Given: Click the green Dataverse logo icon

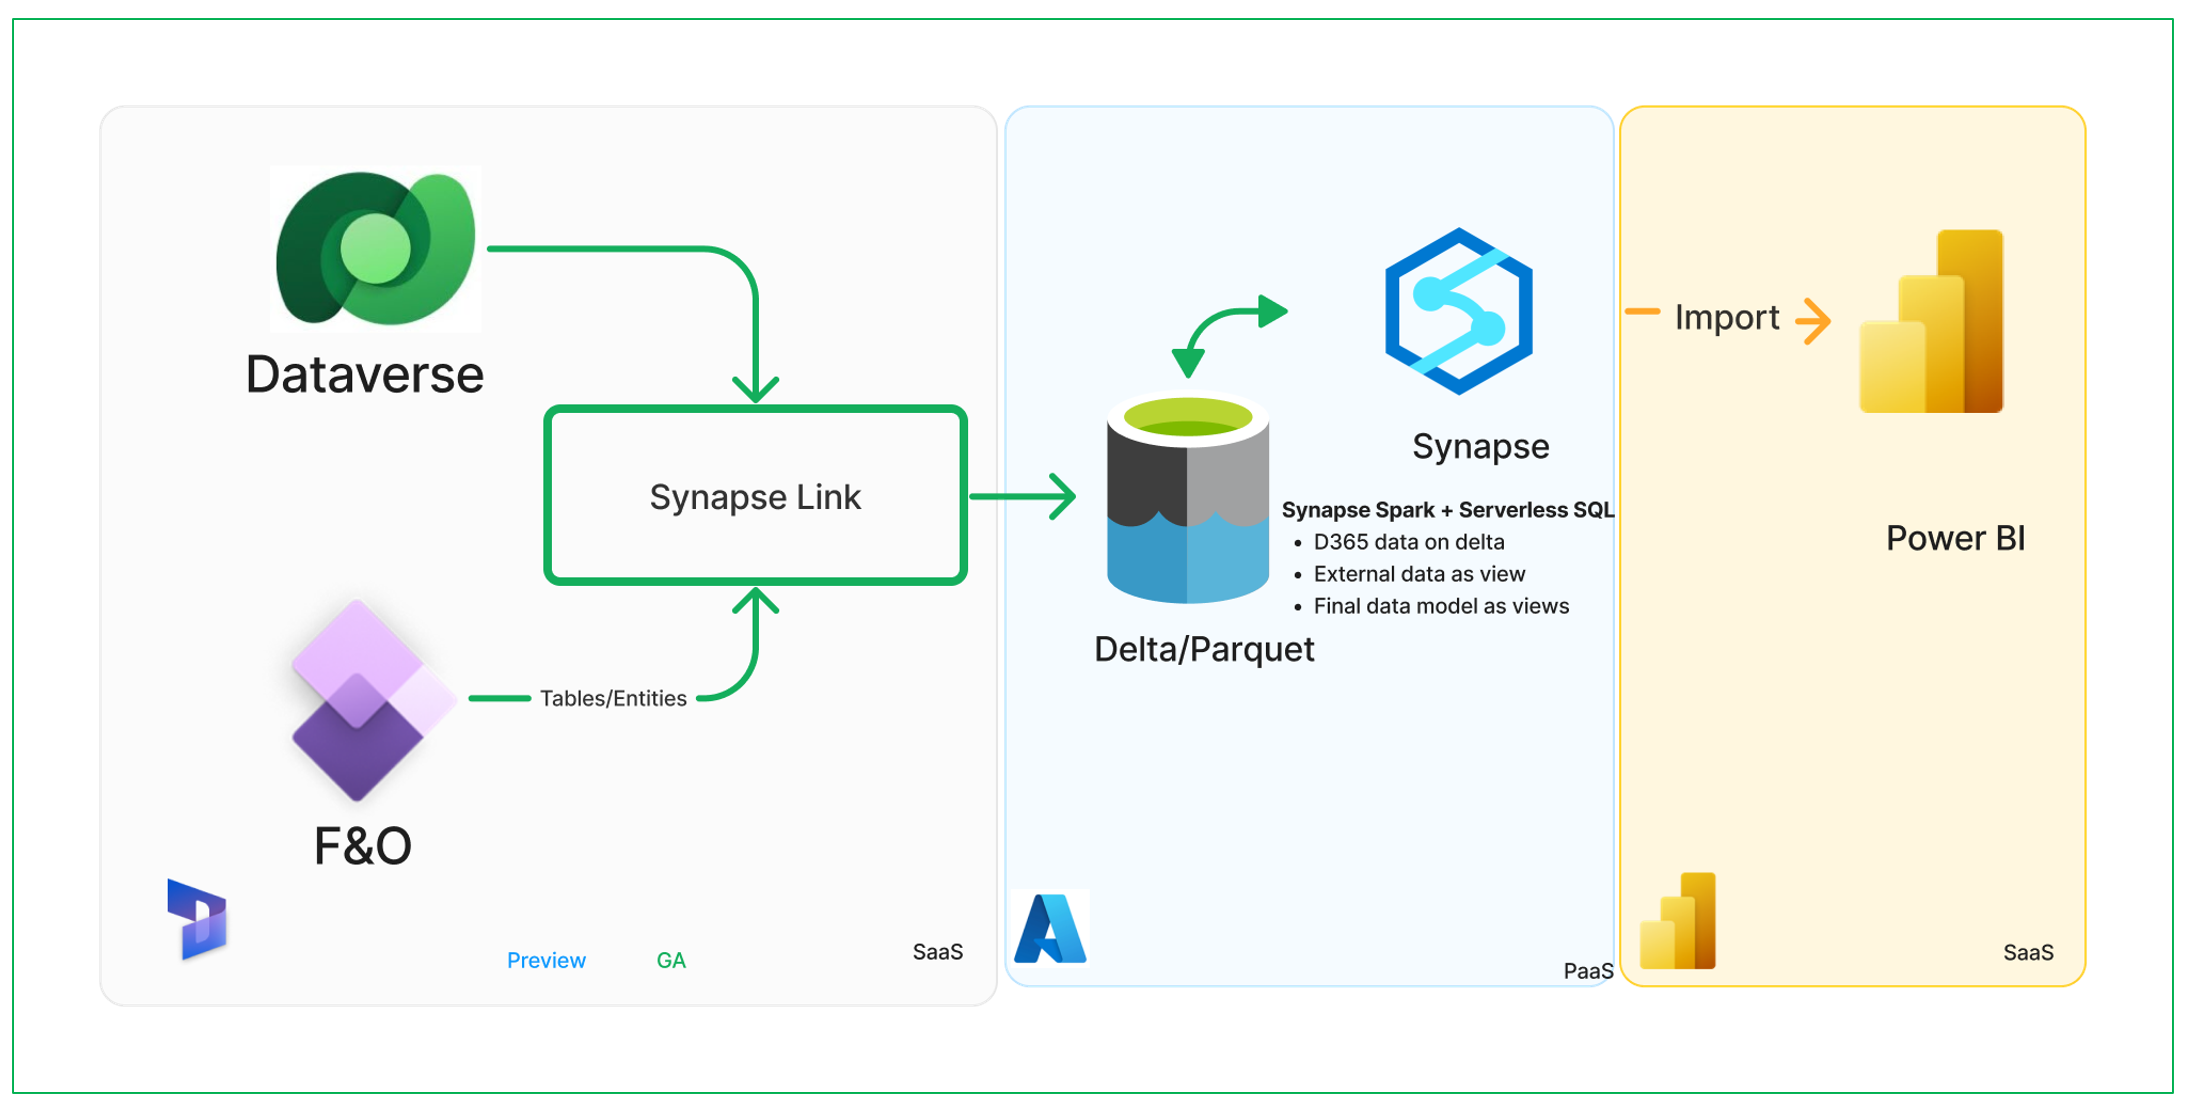Looking at the screenshot, I should point(375,248).
